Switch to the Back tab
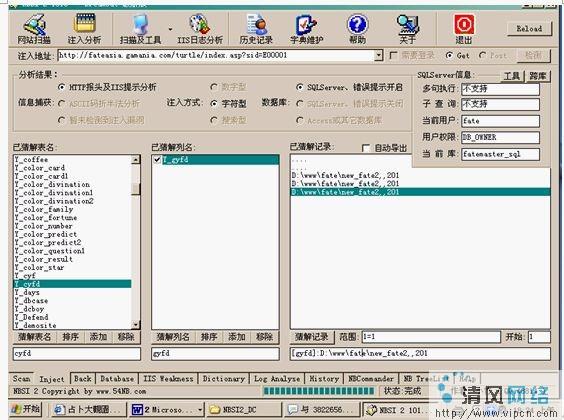Screen dimensions: 564x420 pyautogui.click(x=83, y=379)
